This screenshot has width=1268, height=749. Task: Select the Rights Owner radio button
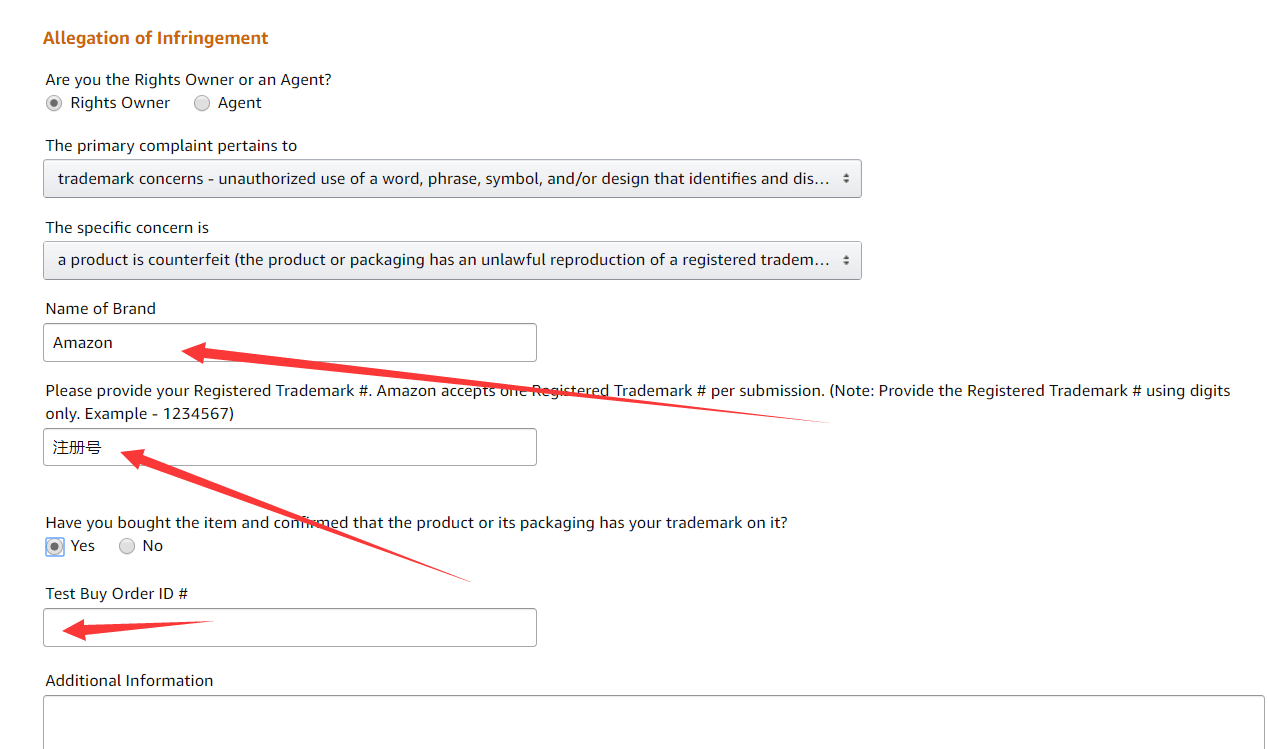(54, 103)
